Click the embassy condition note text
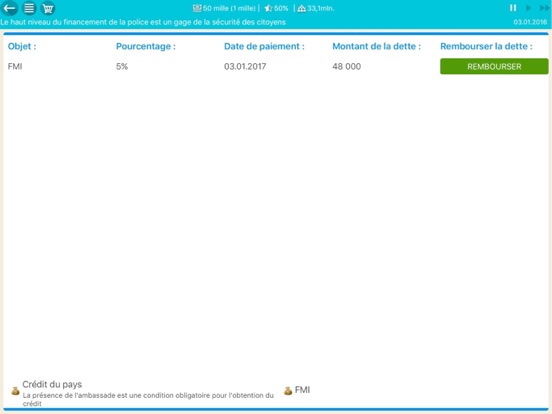552x414 pixels. [148, 399]
